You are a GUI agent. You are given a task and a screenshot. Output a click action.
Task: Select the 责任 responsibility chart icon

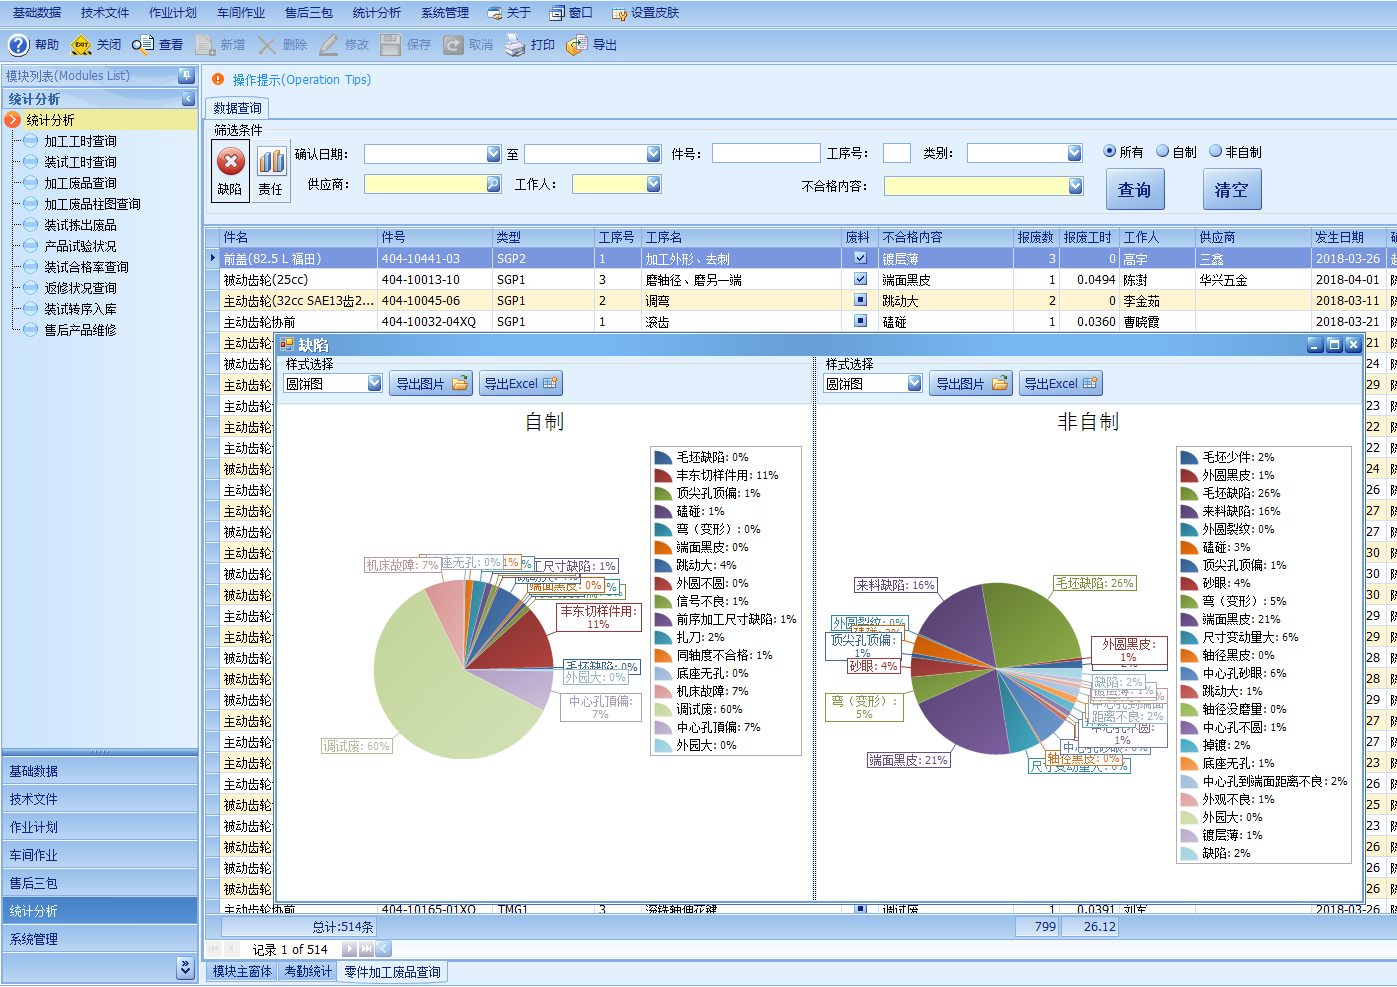pyautogui.click(x=271, y=161)
